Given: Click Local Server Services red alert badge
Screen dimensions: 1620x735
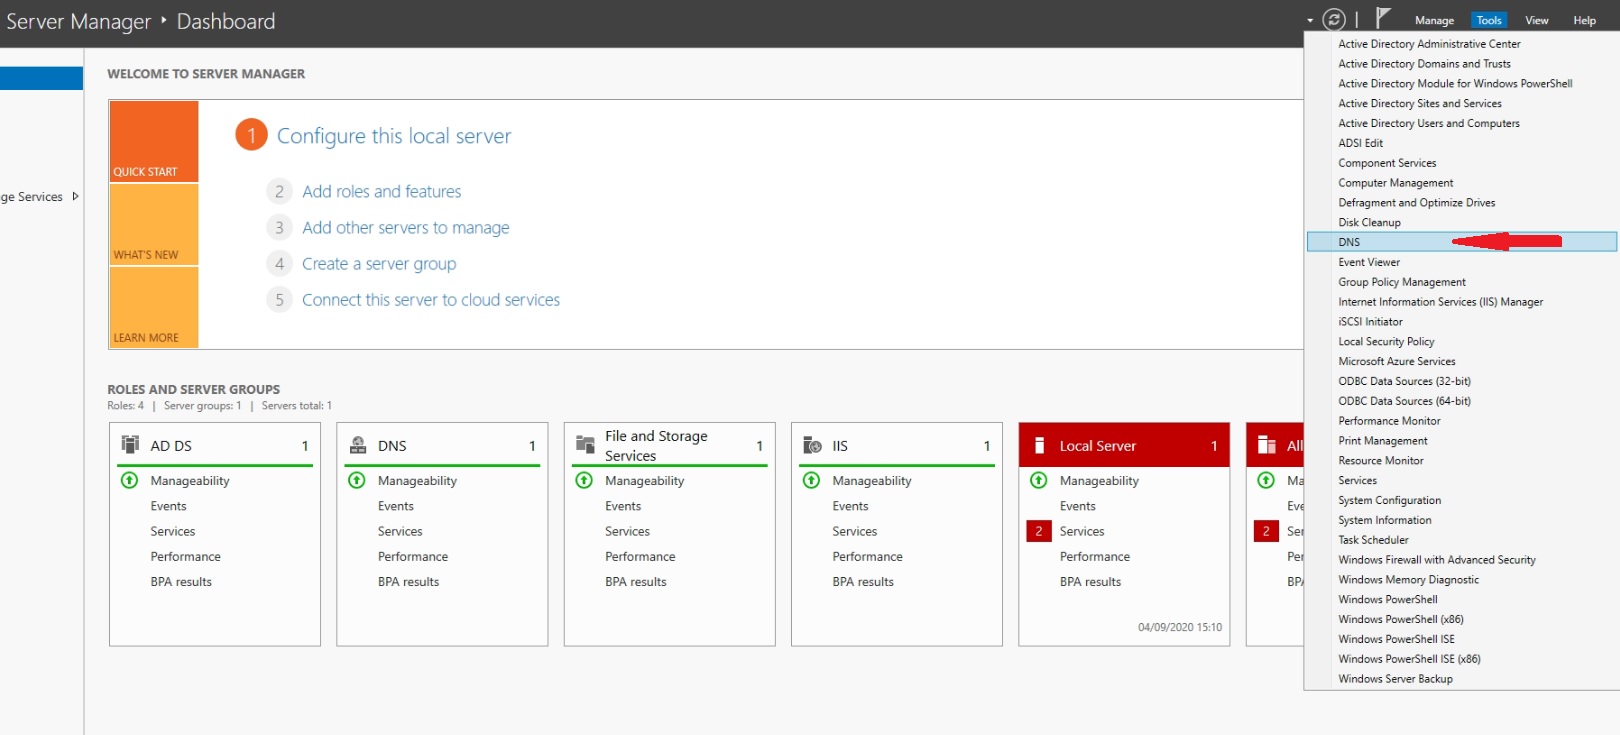Looking at the screenshot, I should pyautogui.click(x=1039, y=531).
